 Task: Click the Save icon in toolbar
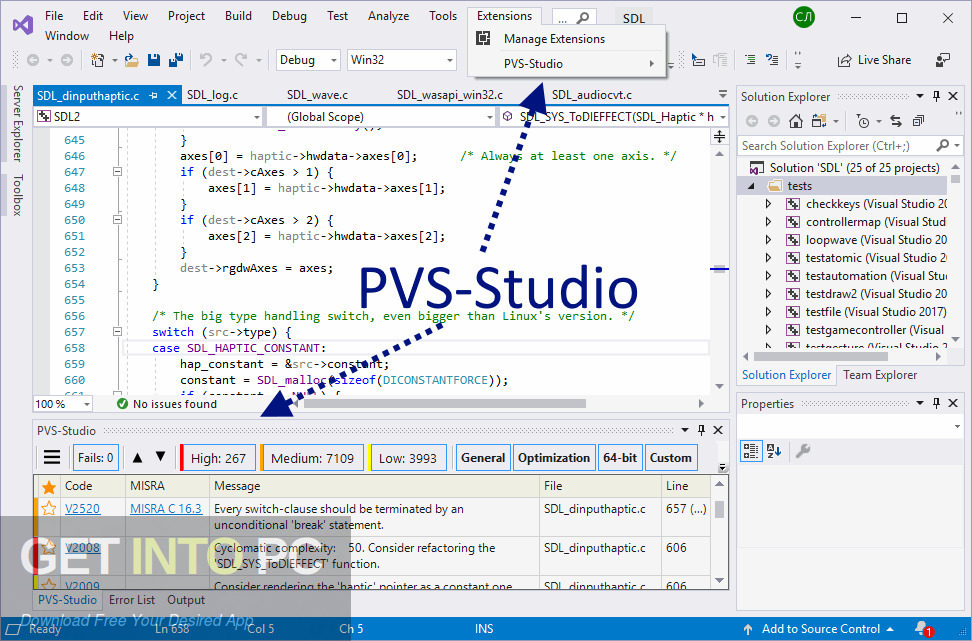coord(154,60)
